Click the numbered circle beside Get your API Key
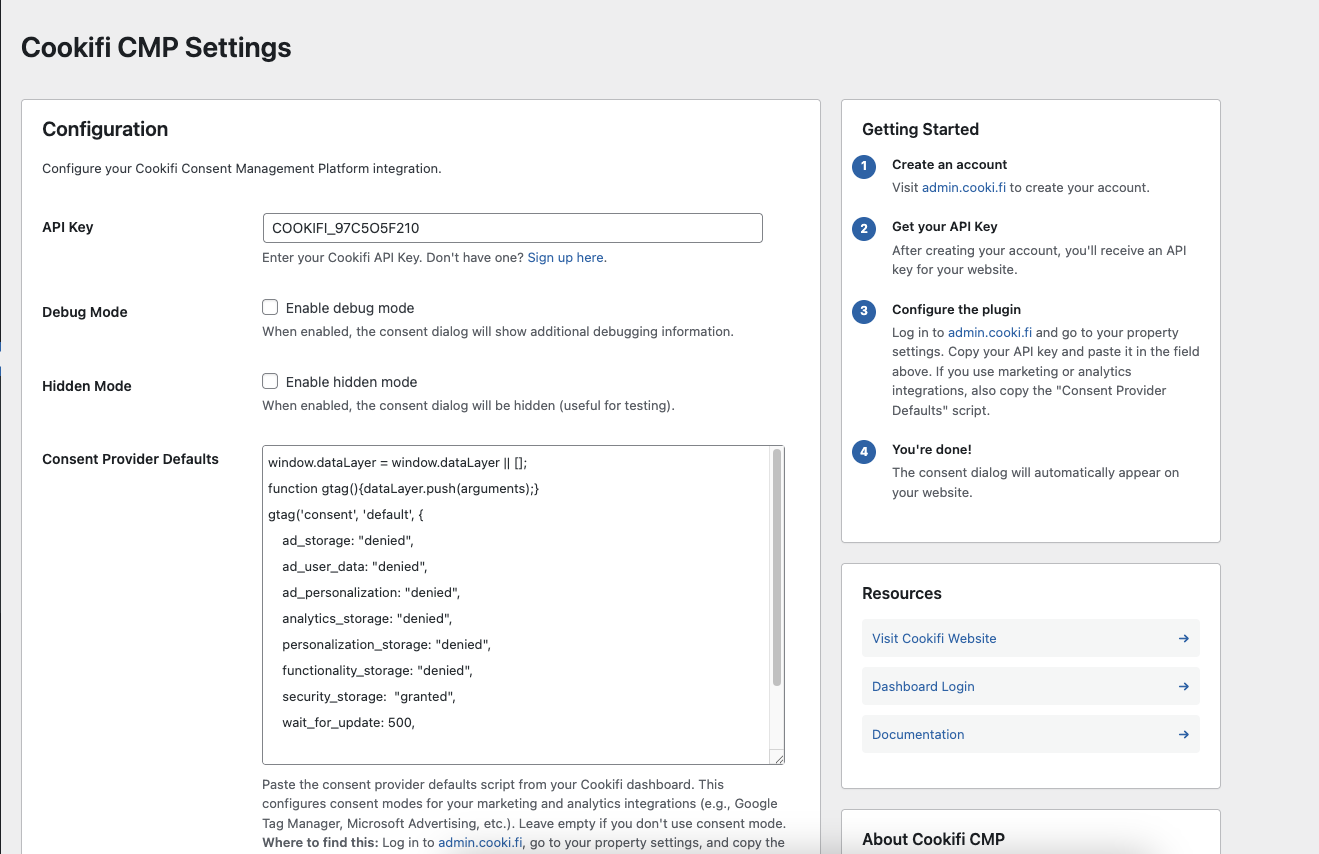 863,229
